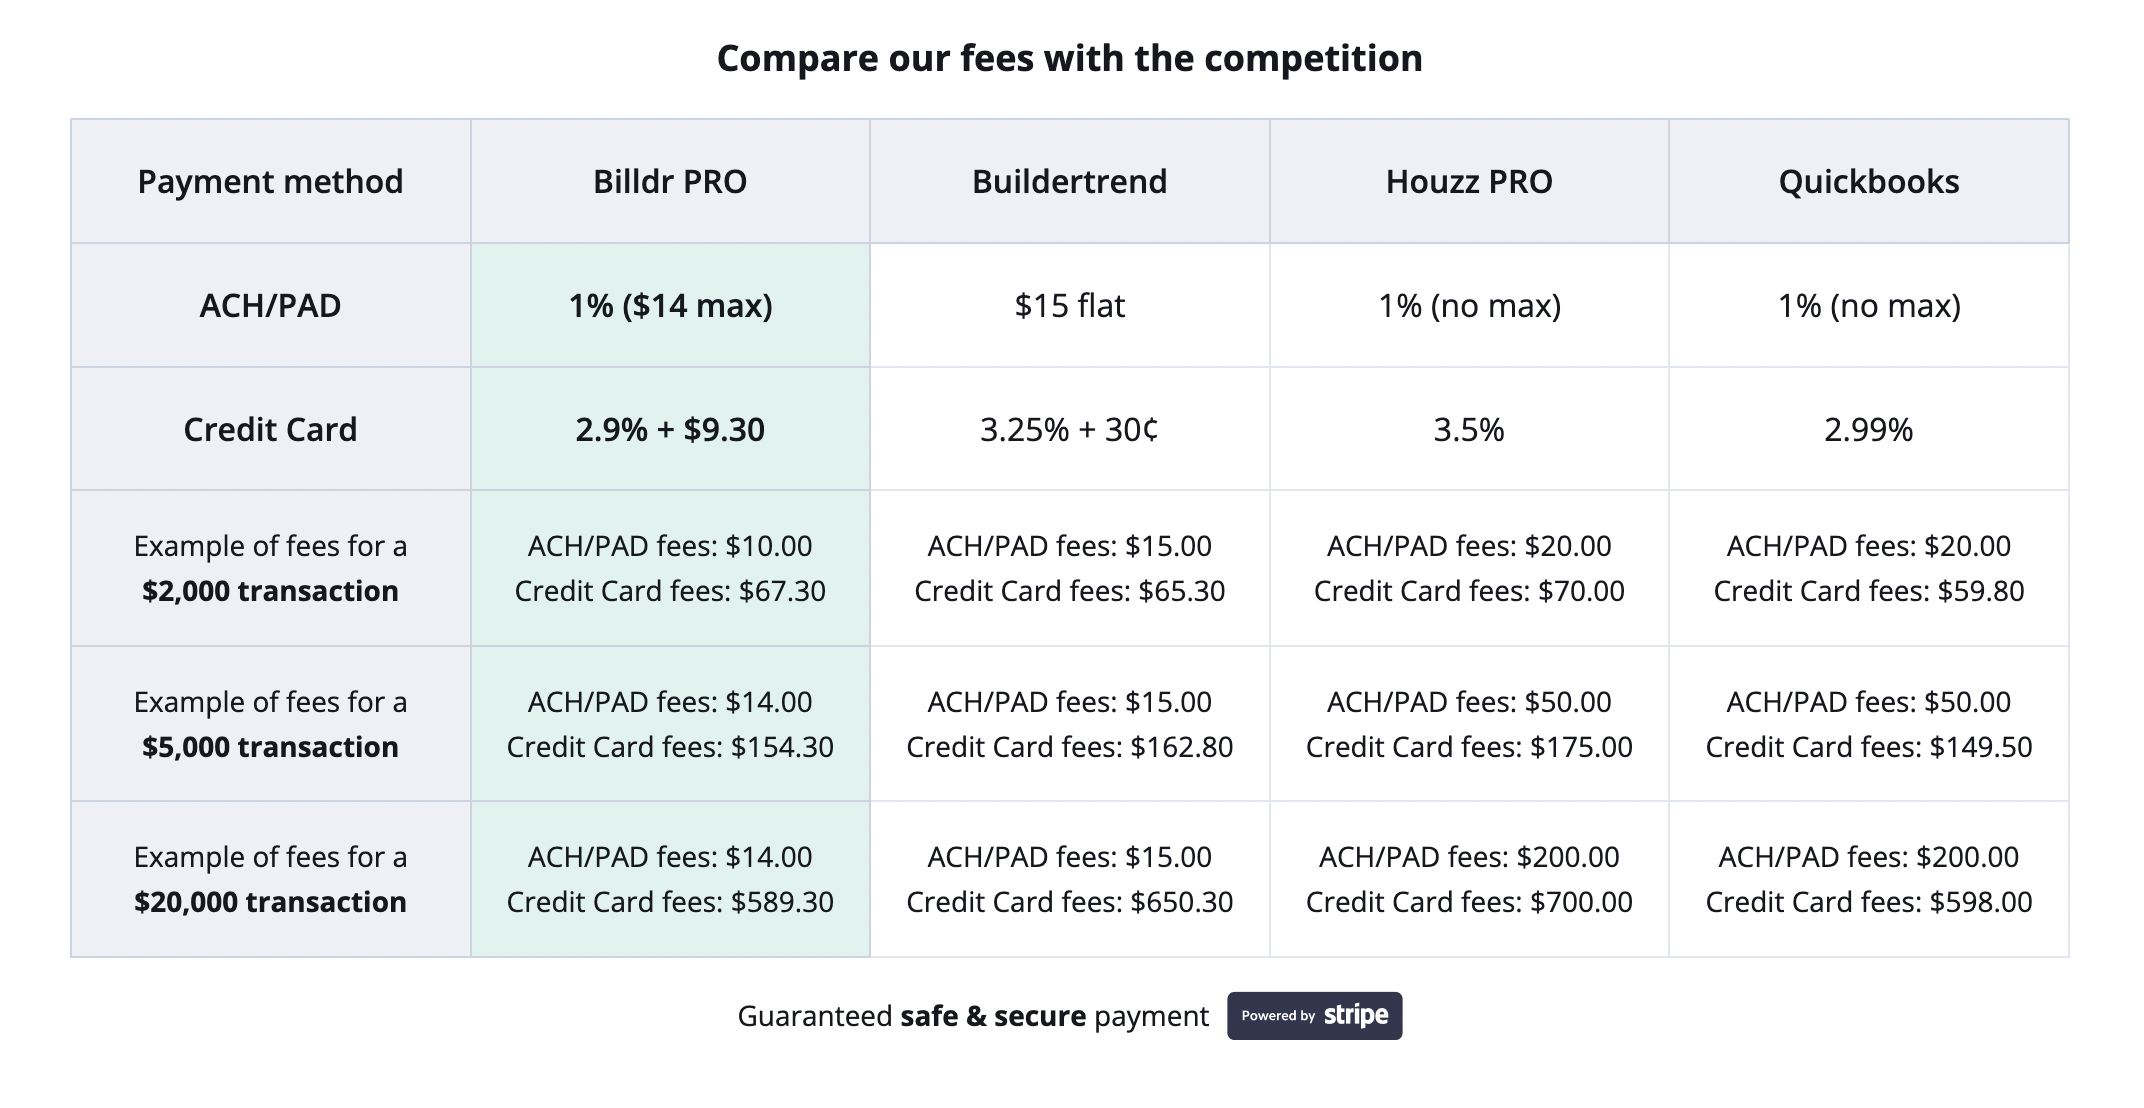Screen dimensions: 2144x1108
Task: Click the Billdr PRO column header
Action: (670, 182)
